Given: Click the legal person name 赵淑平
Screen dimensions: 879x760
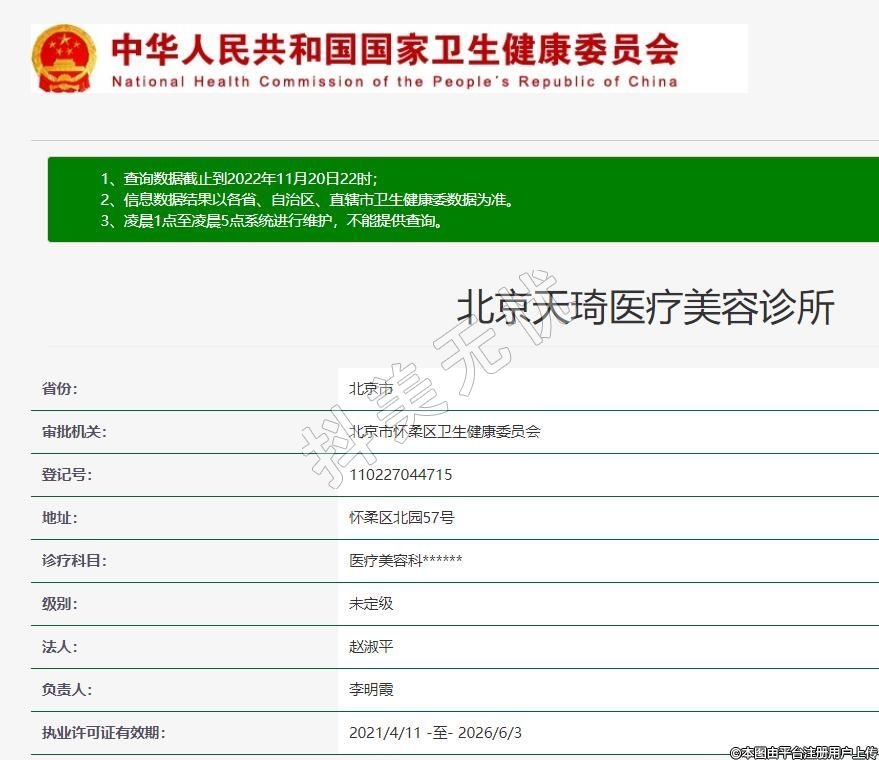Looking at the screenshot, I should pos(371,647).
